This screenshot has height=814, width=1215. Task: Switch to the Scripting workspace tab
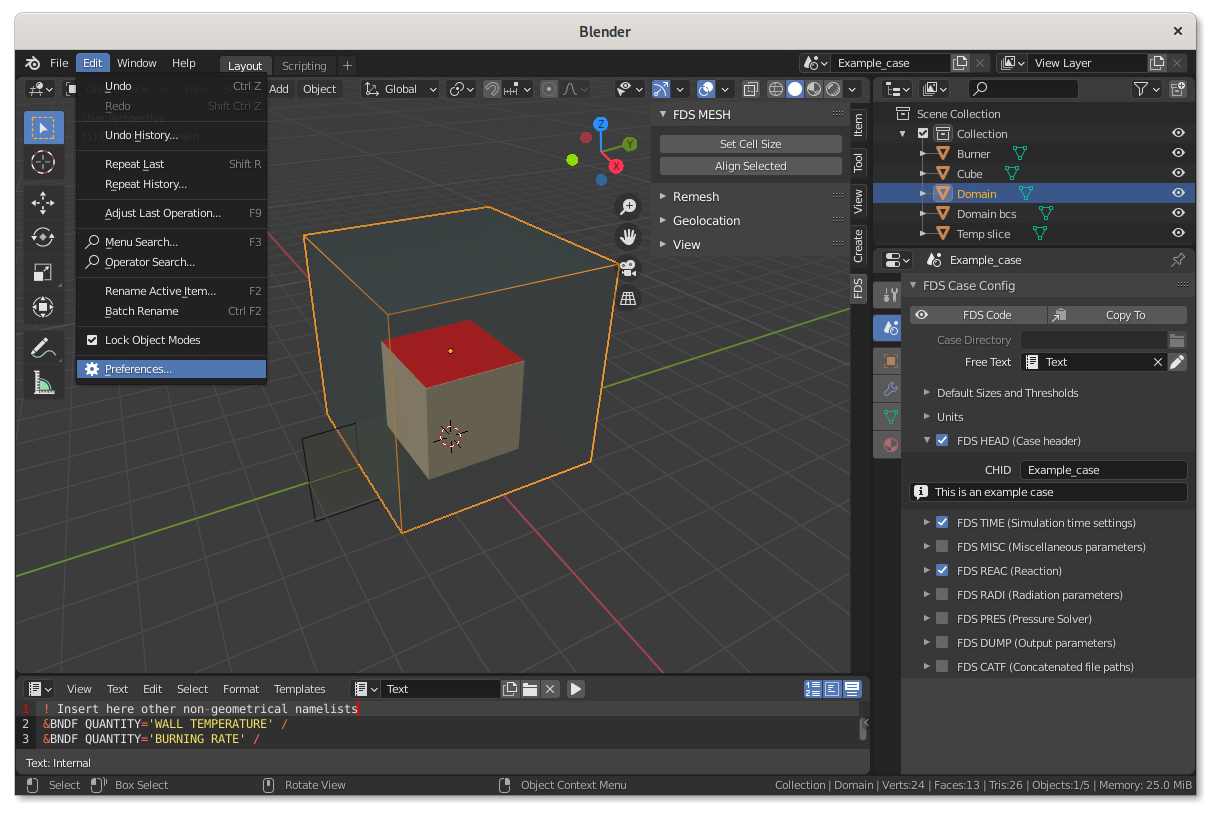click(x=304, y=66)
